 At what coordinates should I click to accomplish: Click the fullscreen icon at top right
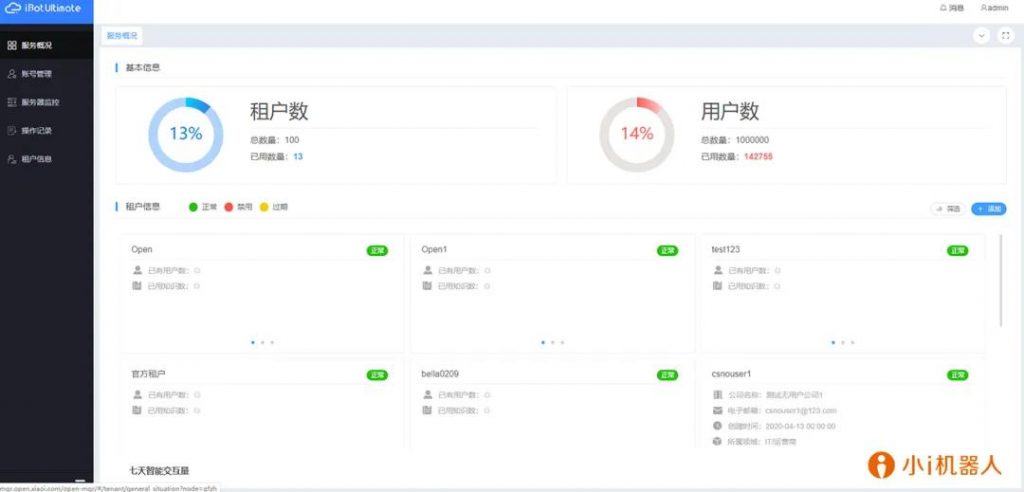pos(1004,35)
